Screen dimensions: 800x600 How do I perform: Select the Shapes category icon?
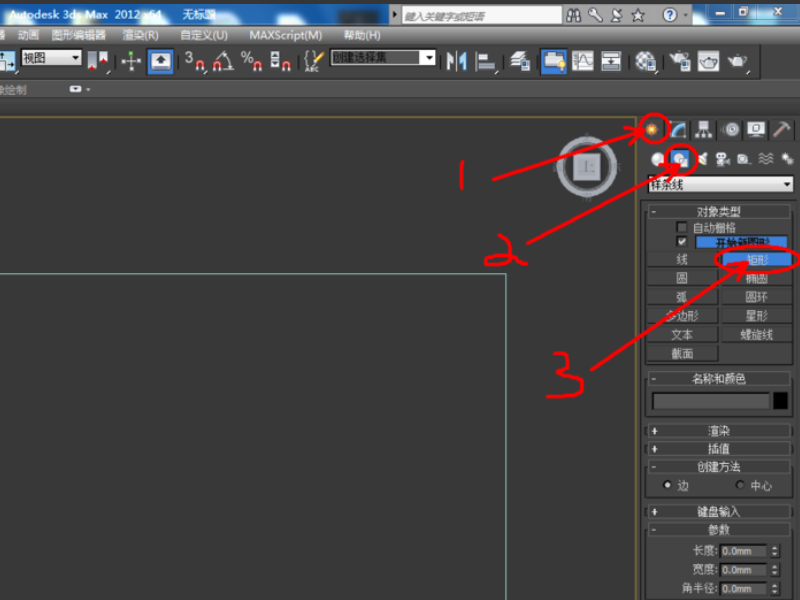click(680, 159)
